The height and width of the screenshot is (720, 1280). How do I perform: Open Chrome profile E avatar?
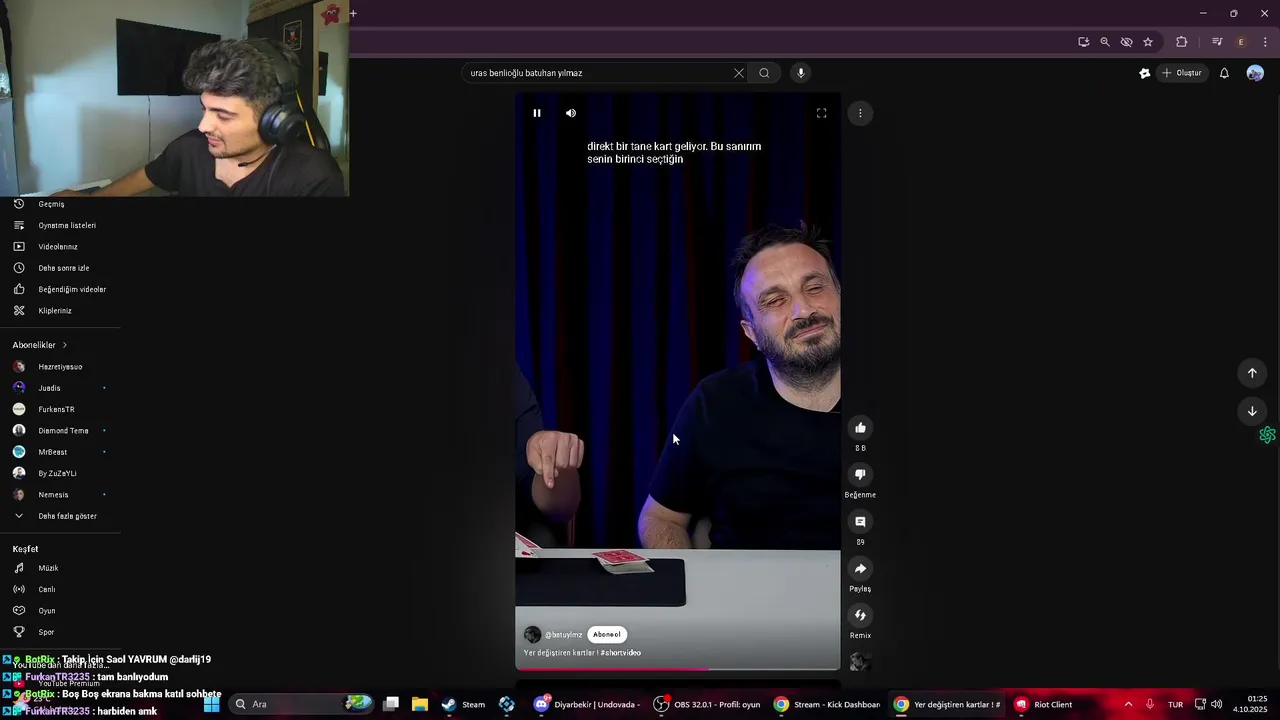point(1241,42)
